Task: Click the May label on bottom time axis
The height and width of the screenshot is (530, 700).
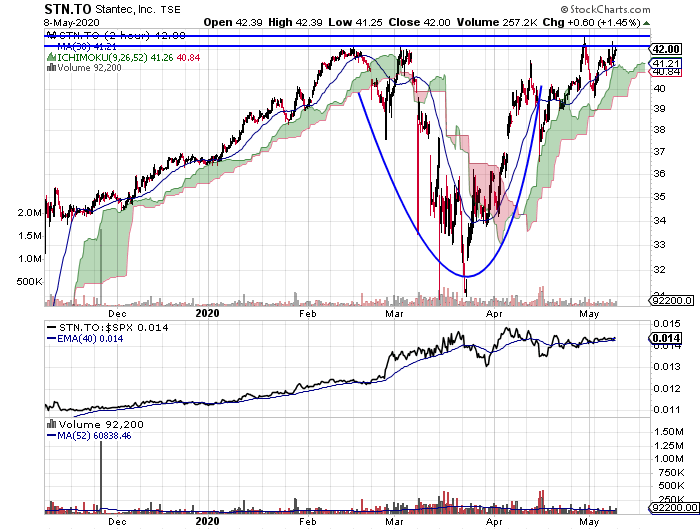Action: tap(588, 522)
